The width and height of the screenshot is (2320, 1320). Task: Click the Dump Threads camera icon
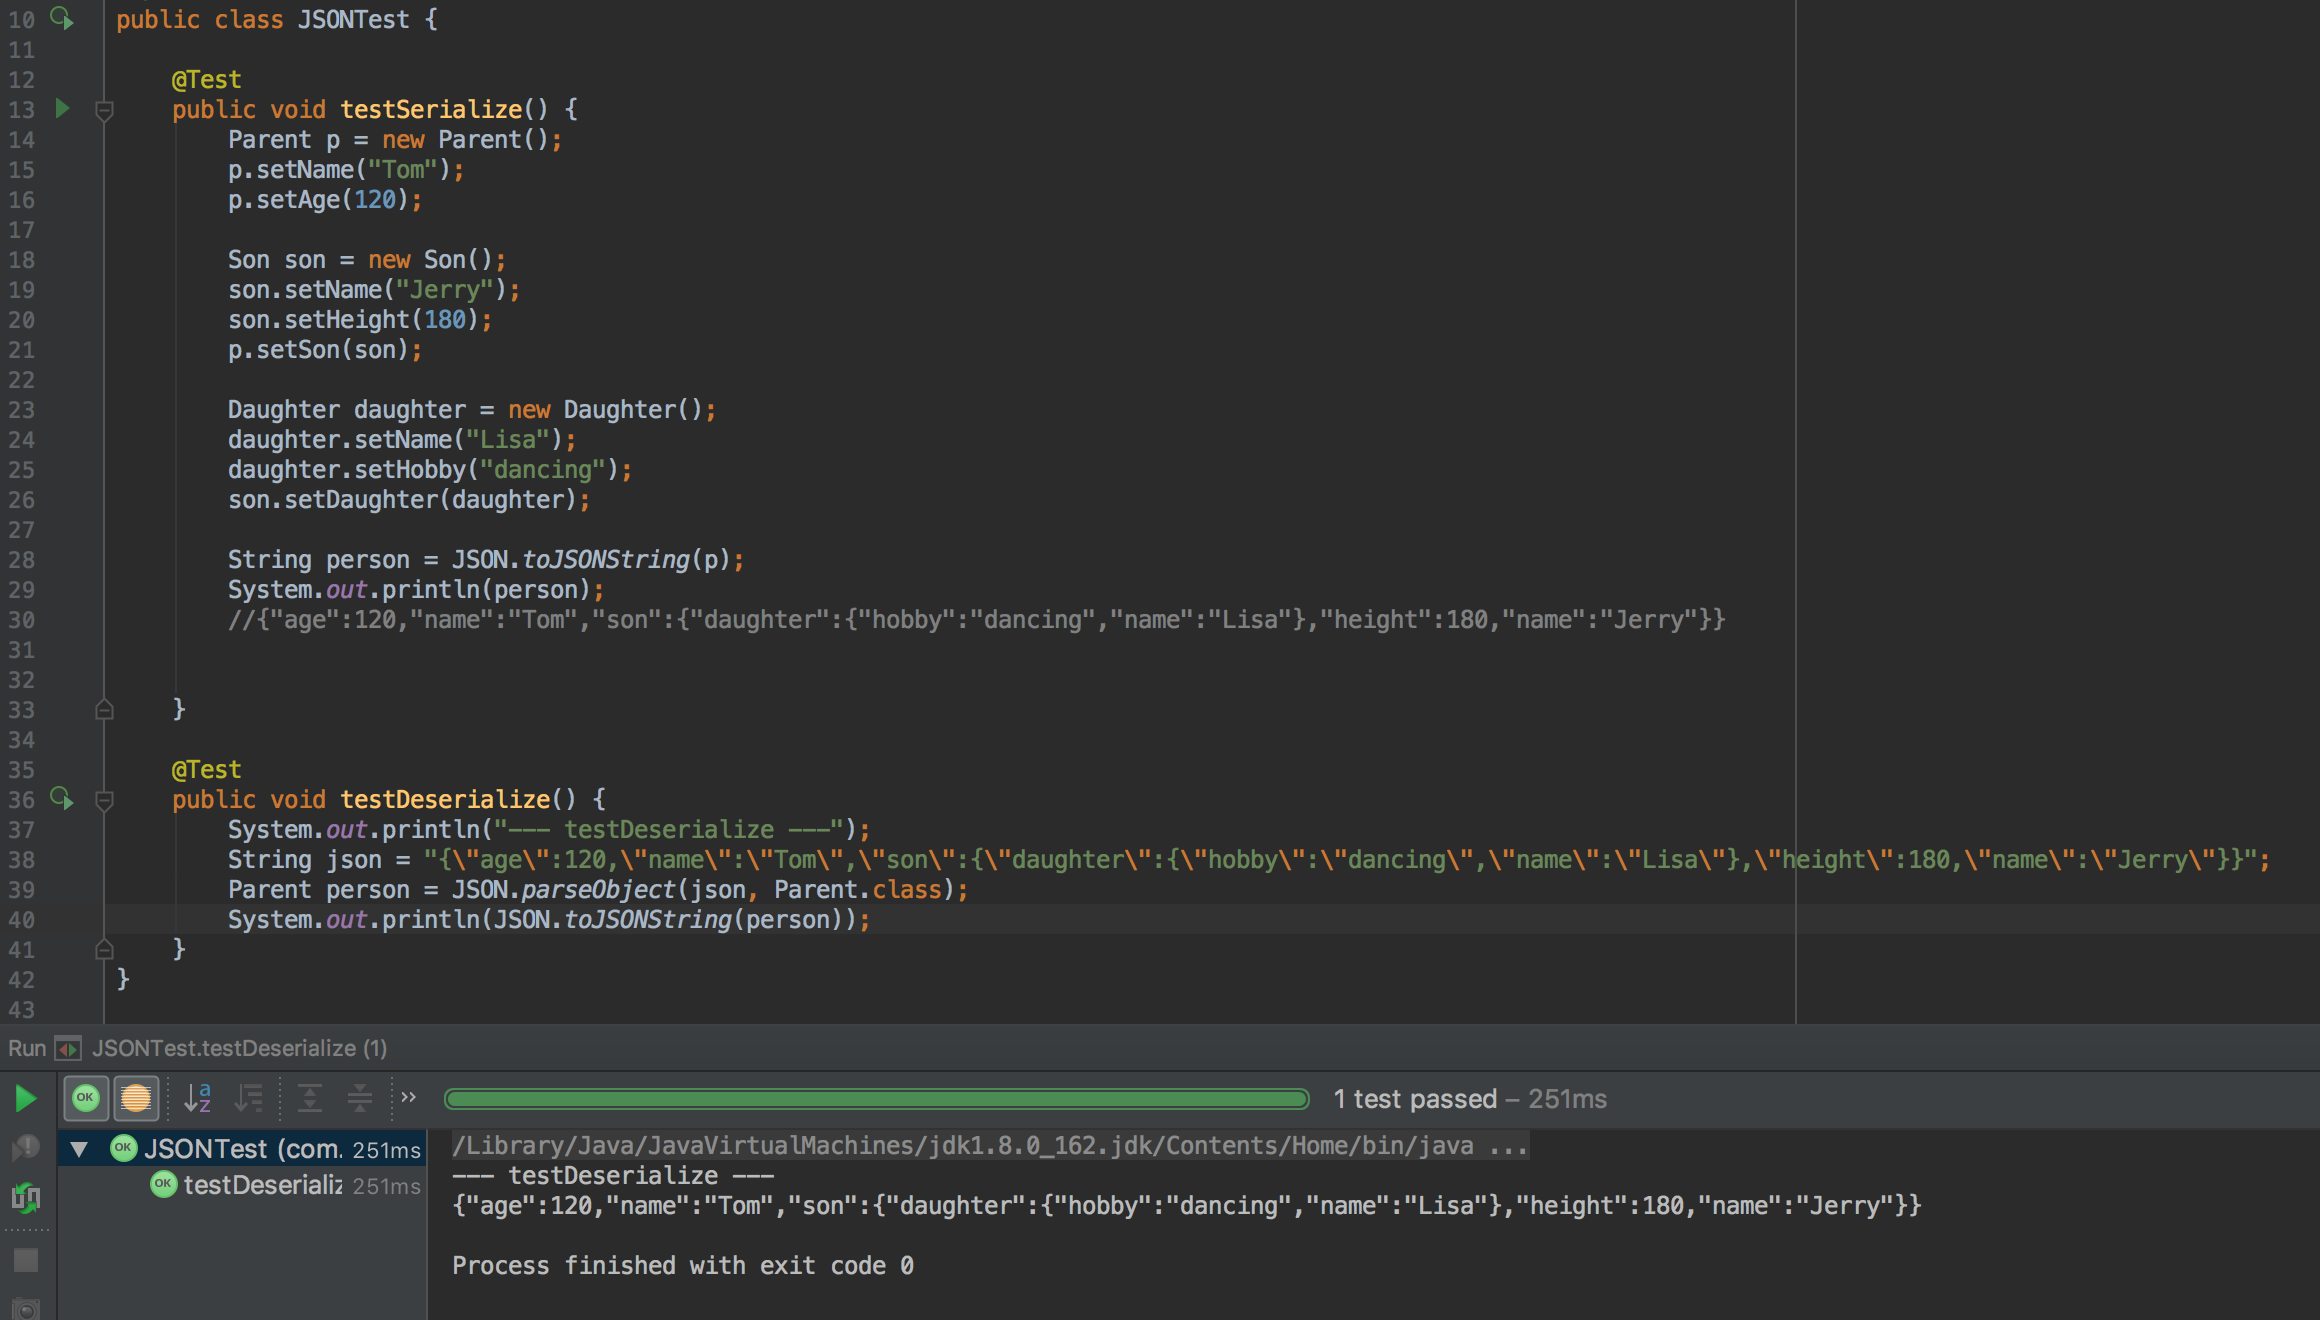pos(26,1308)
